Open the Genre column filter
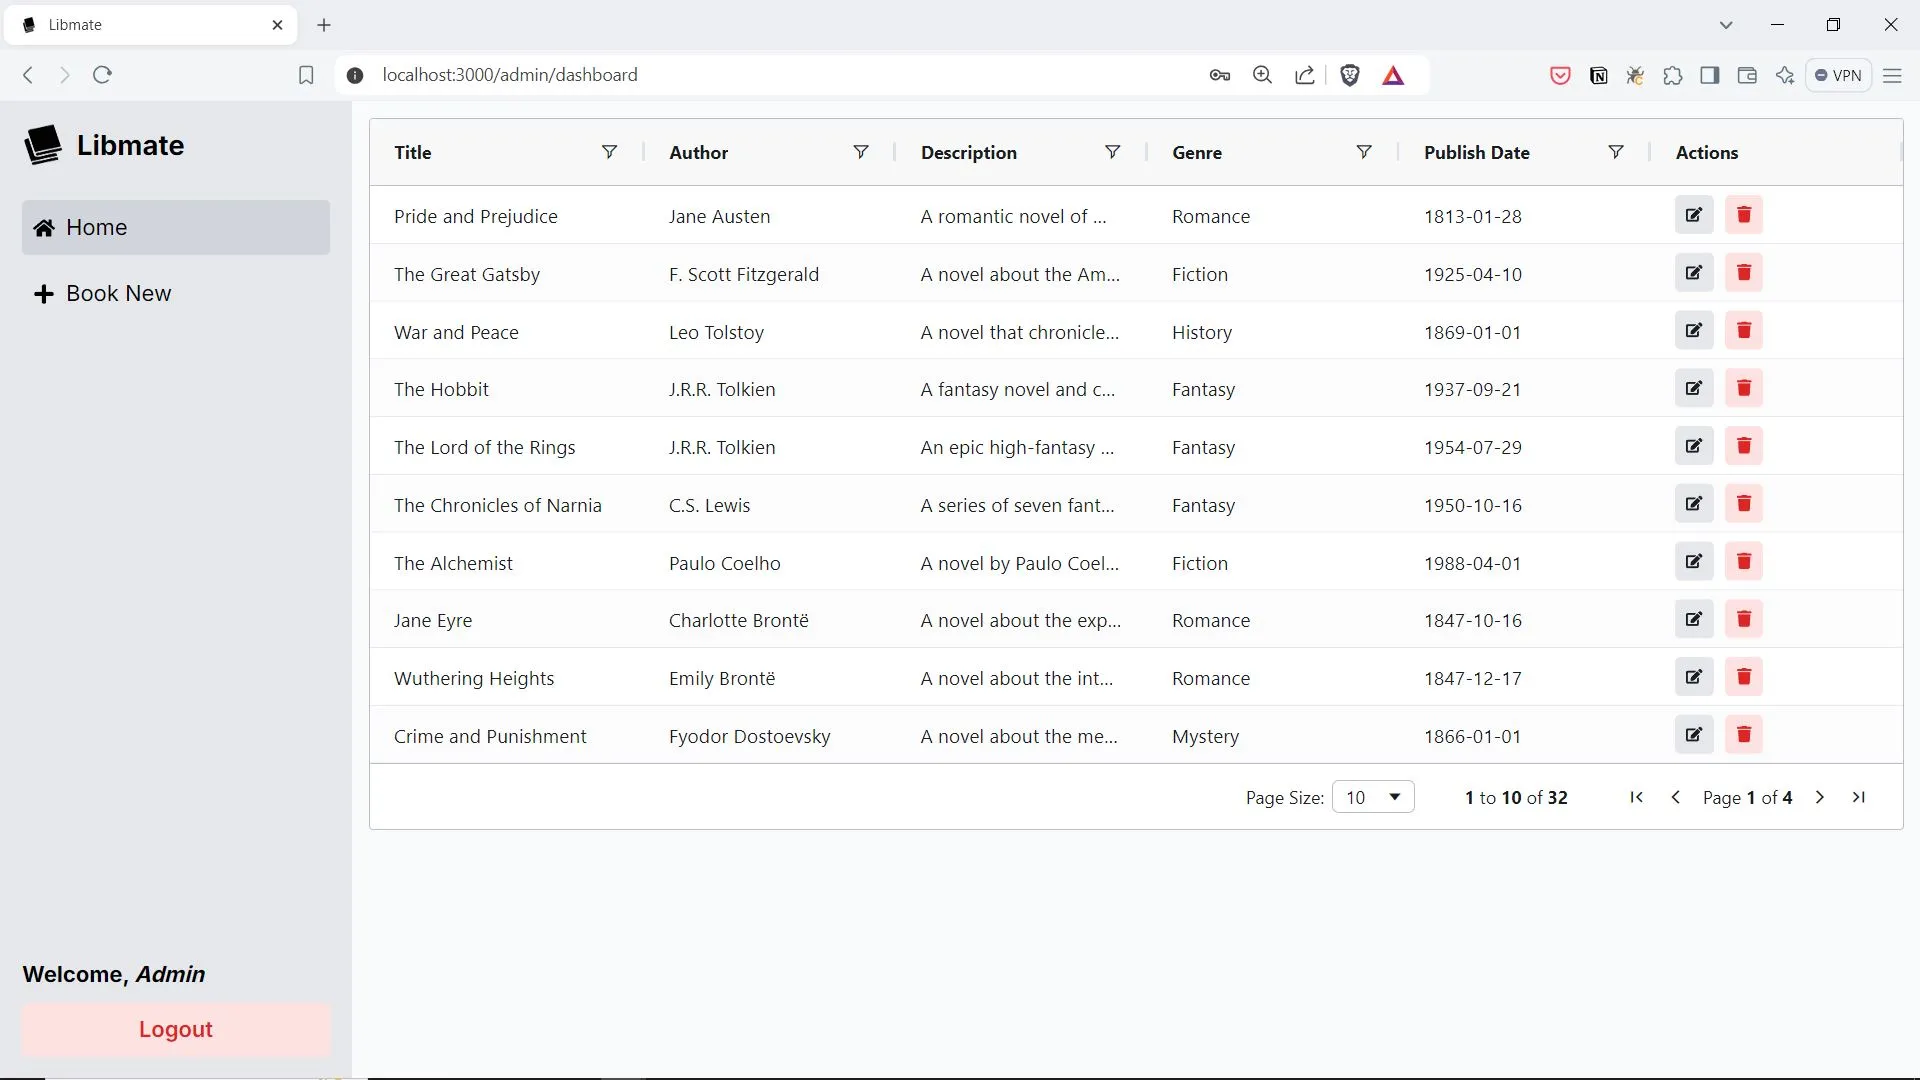Image resolution: width=1920 pixels, height=1080 pixels. (1364, 152)
